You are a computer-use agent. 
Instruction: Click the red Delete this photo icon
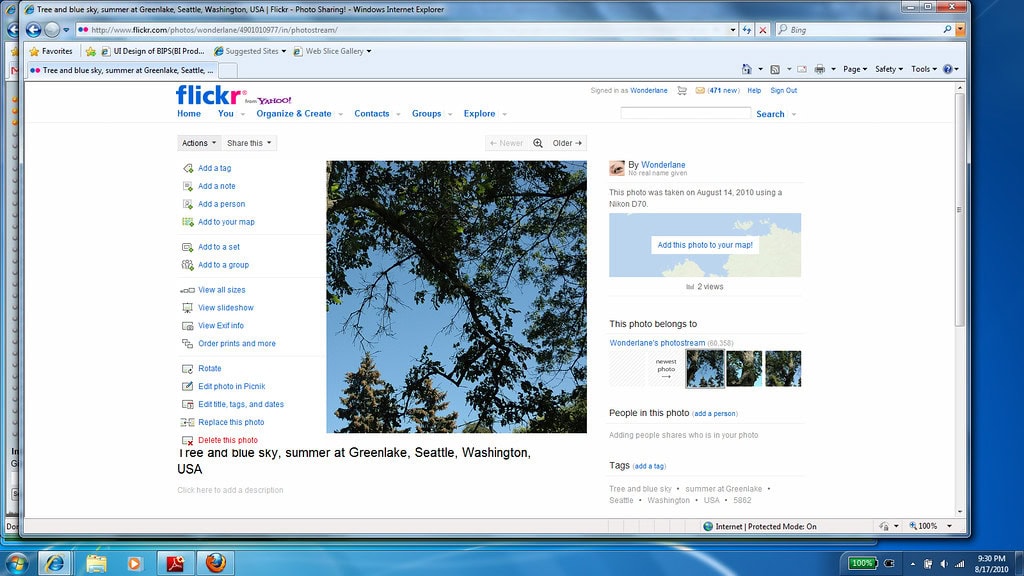click(188, 441)
